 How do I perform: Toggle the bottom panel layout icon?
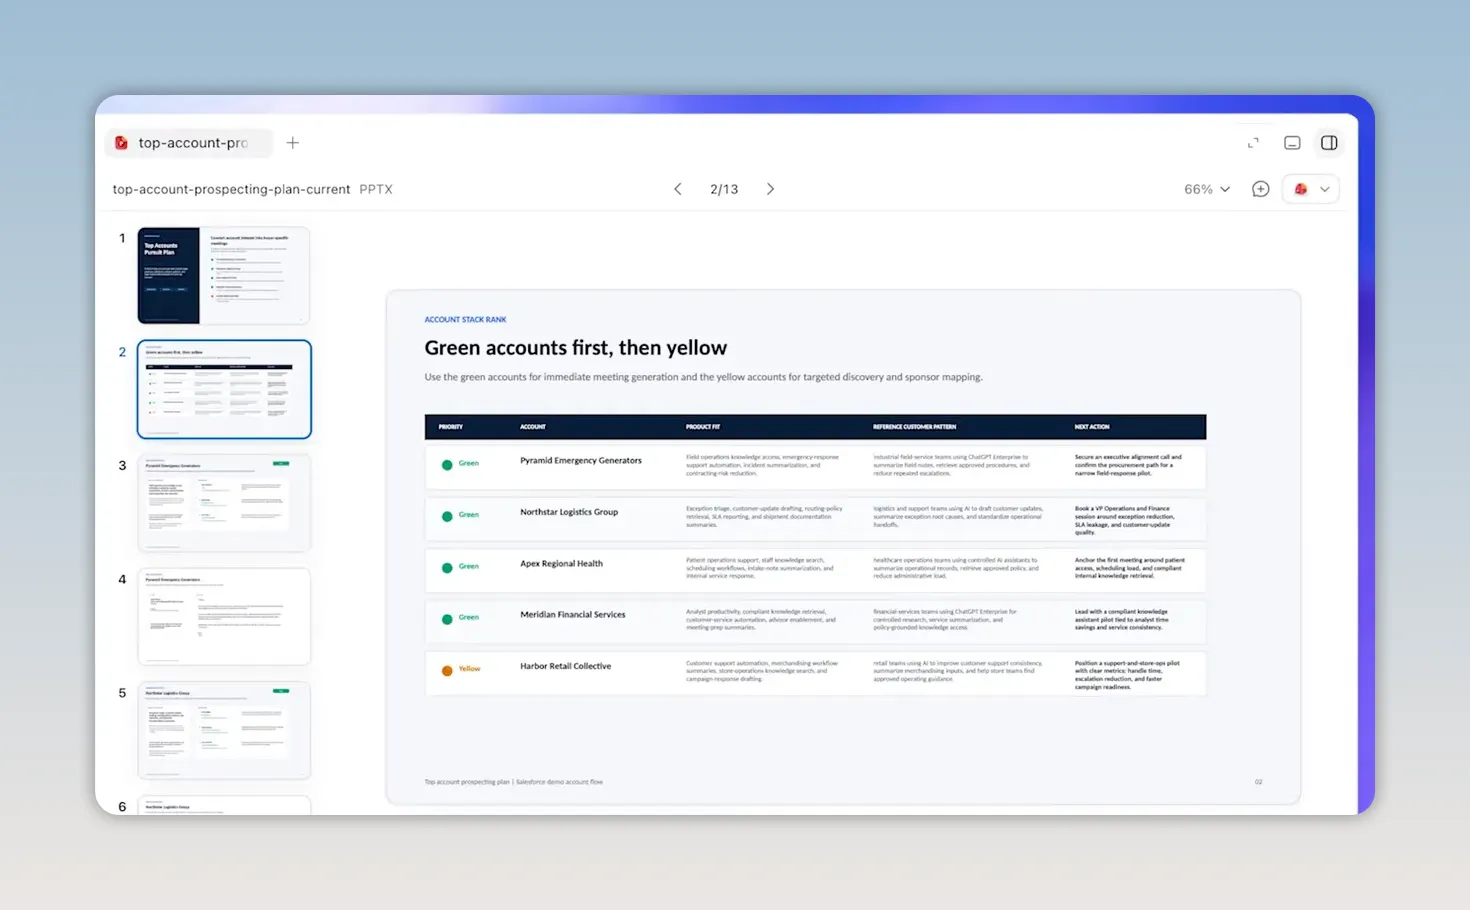tap(1292, 143)
